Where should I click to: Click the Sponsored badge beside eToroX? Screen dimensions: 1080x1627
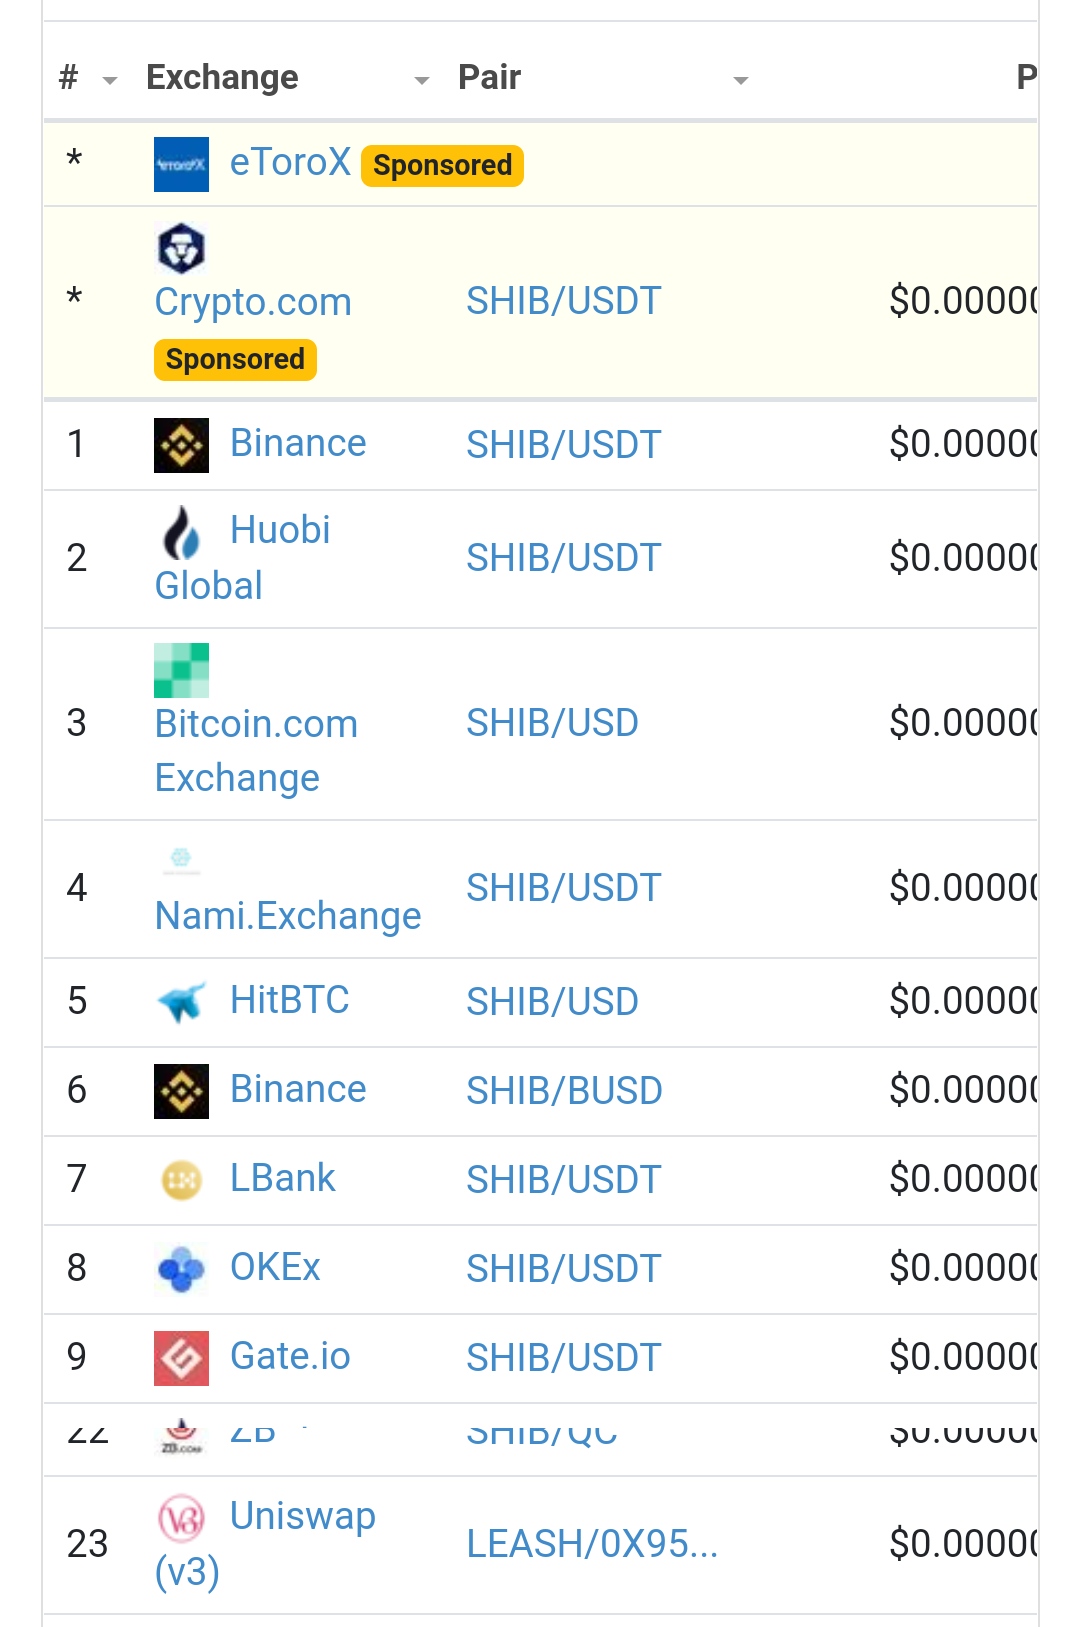click(x=442, y=165)
